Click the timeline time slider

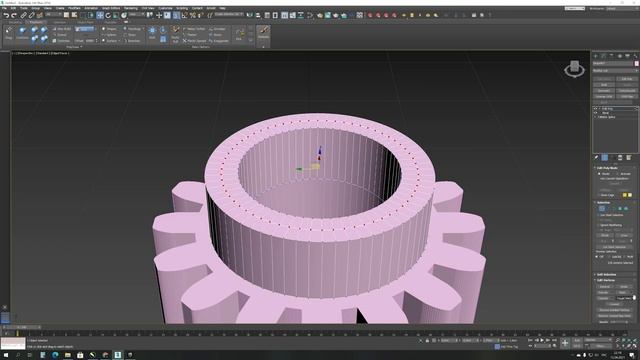tap(22, 327)
